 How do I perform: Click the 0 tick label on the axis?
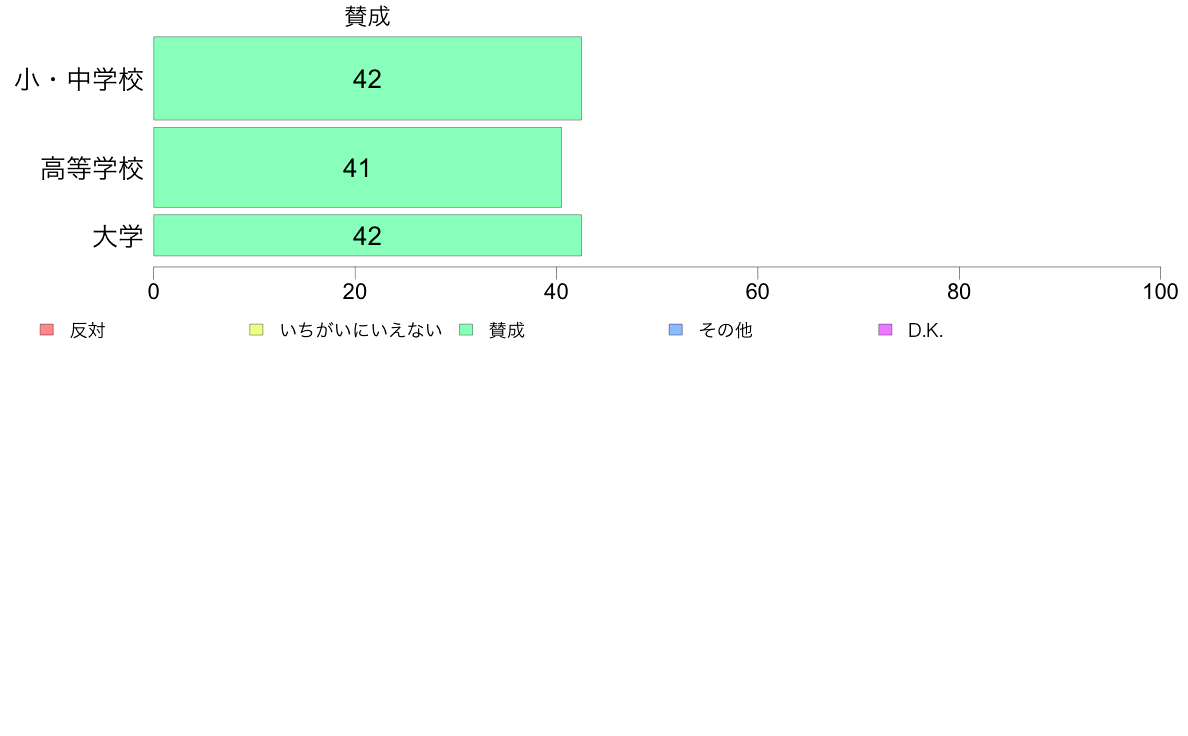tap(154, 292)
